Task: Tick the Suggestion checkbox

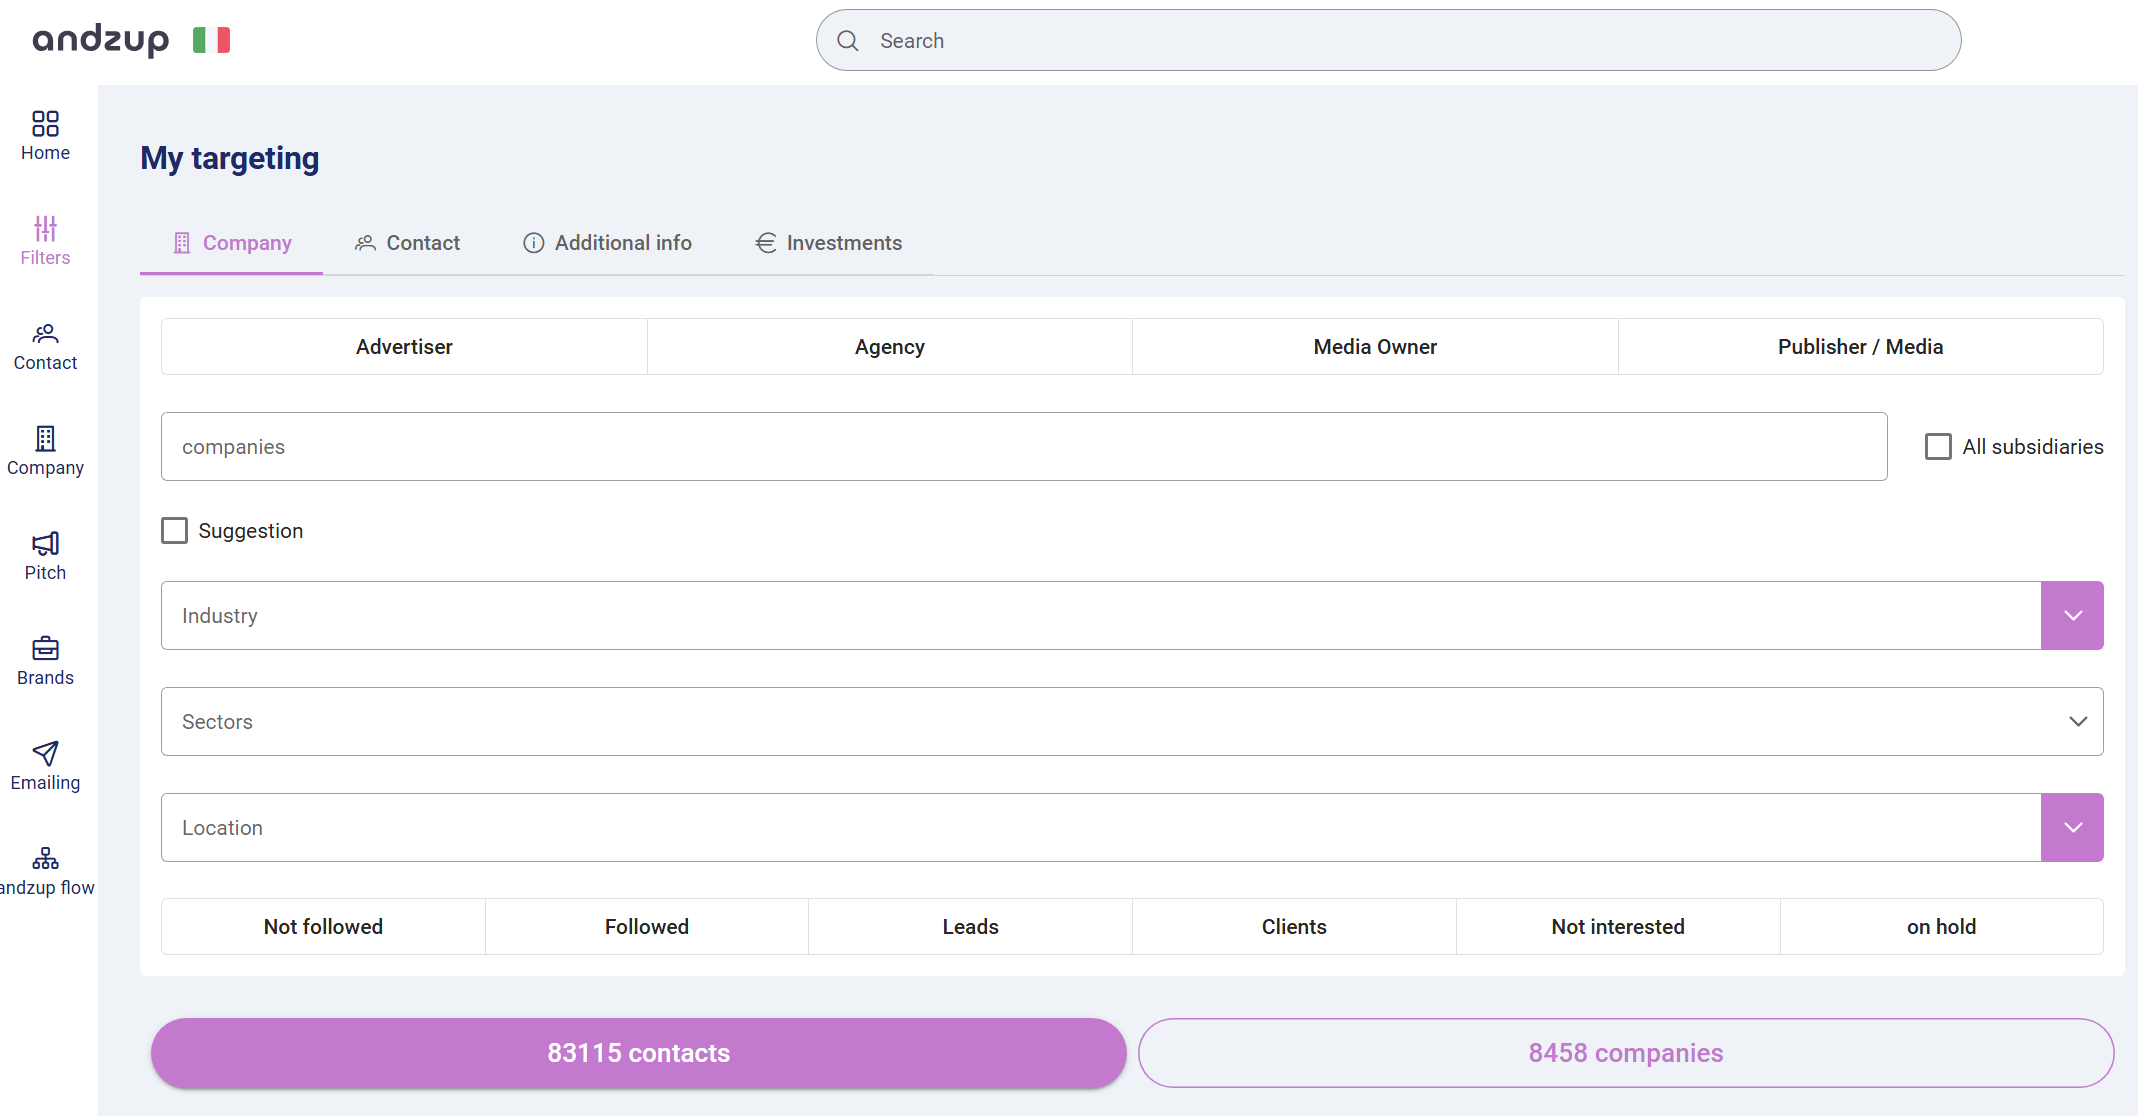Action: click(x=175, y=530)
